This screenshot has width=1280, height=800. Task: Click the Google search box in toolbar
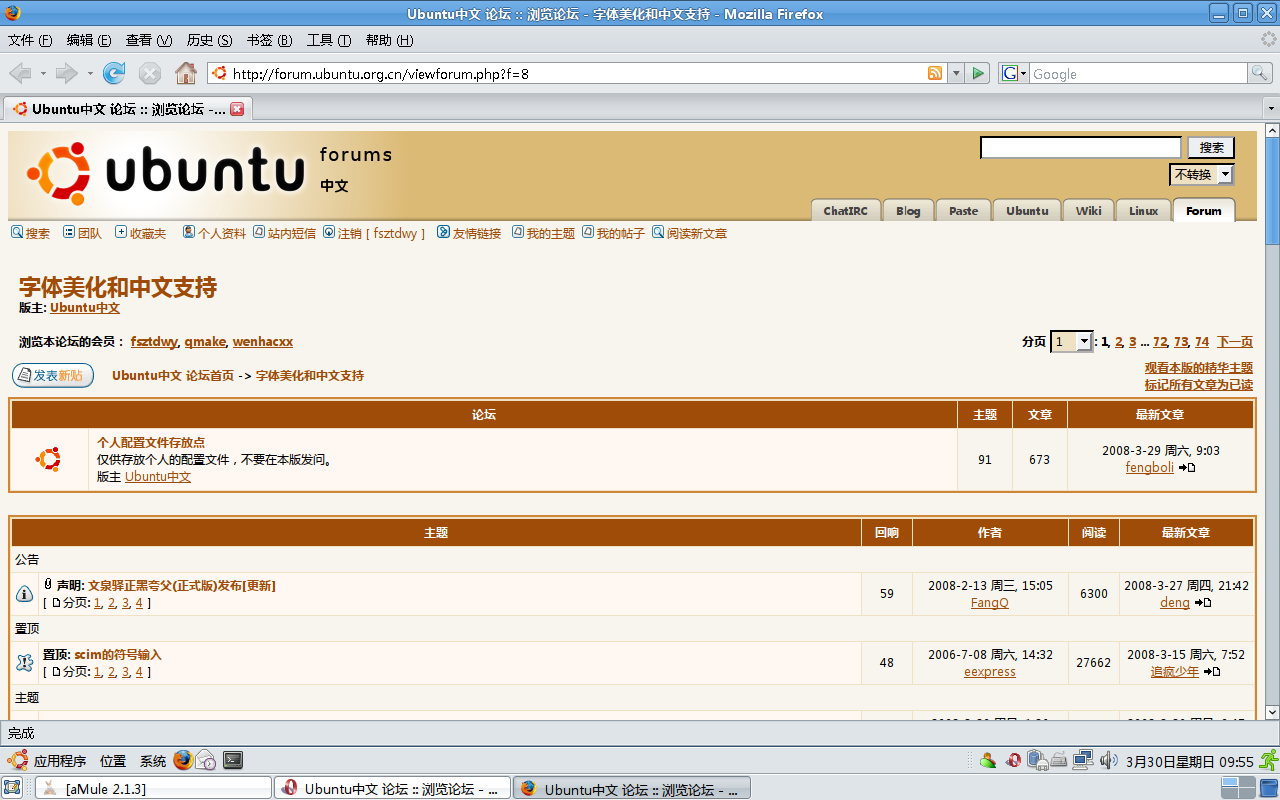coord(1138,73)
